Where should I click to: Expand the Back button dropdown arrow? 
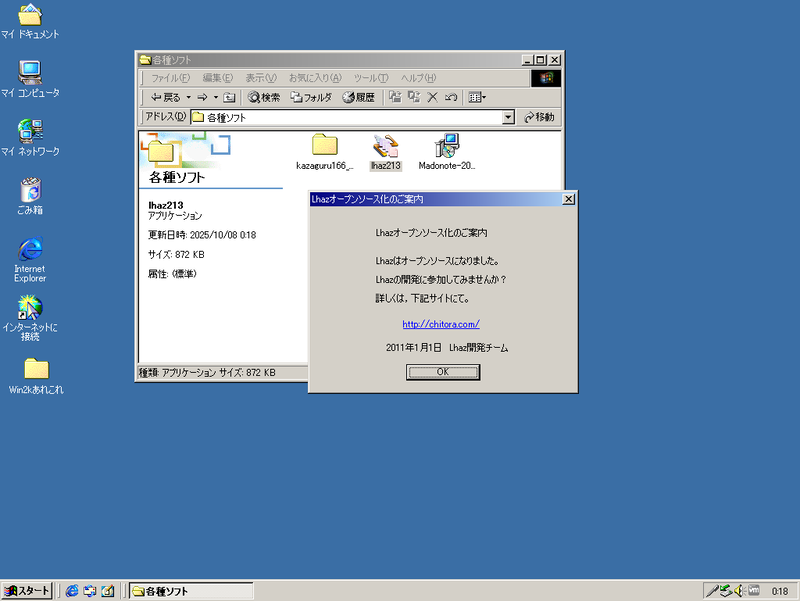(x=189, y=97)
